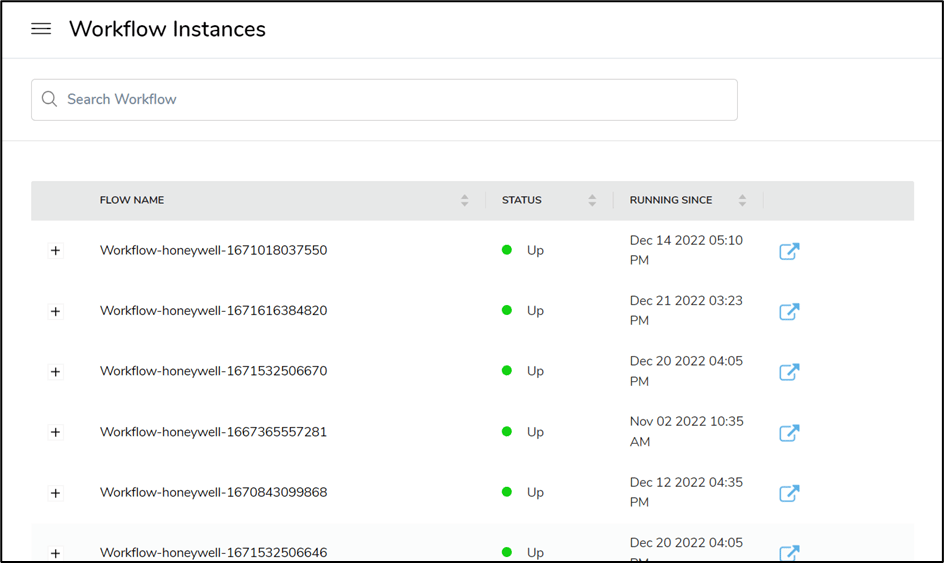Viewport: 944px width, 563px height.
Task: Click the STATUS column header
Action: tap(521, 200)
